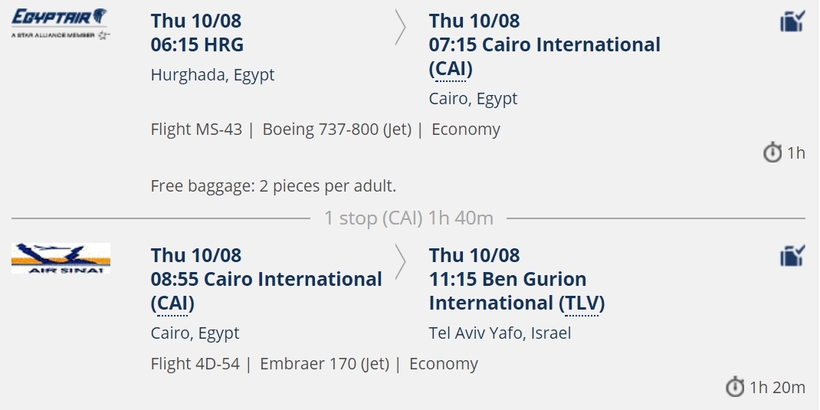This screenshot has height=410, width=820.
Task: Select the 06:15 HRG departure heading
Action: 197,45
